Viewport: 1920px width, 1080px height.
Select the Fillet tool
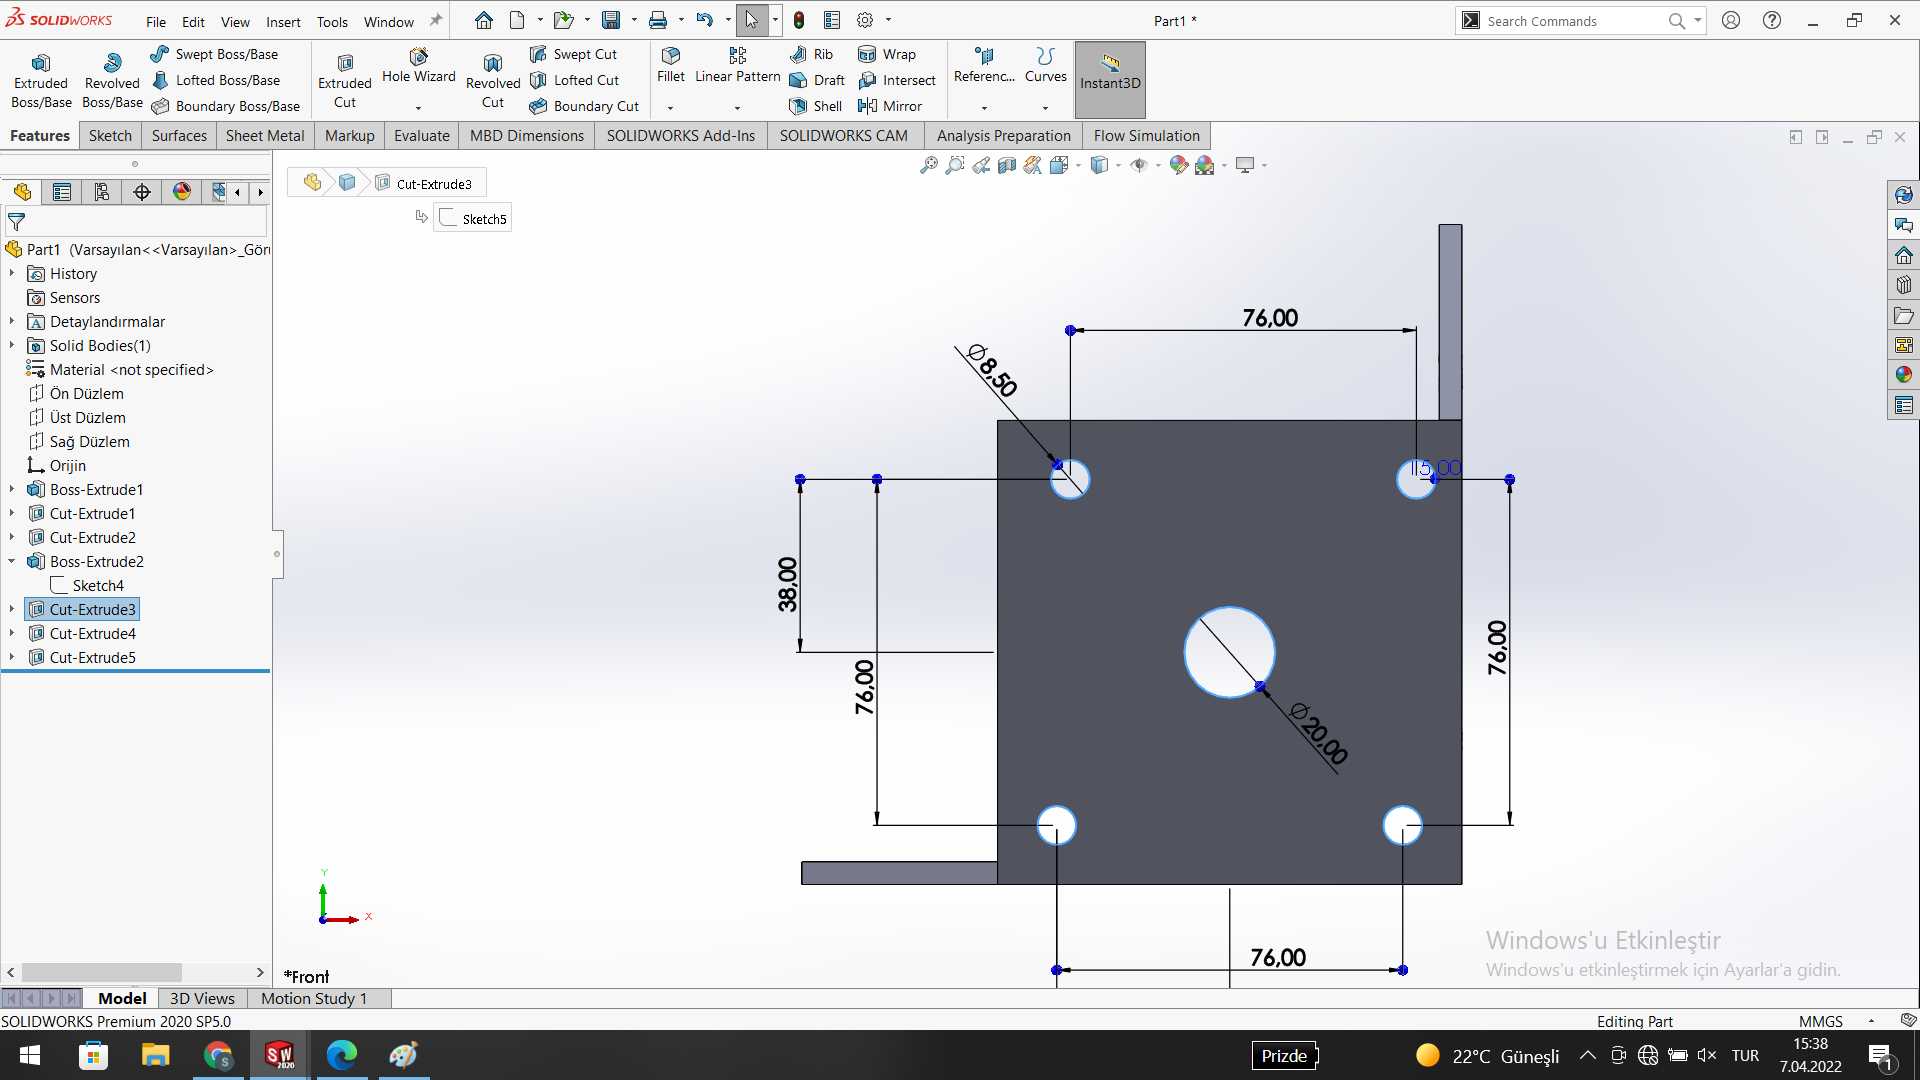(x=671, y=65)
